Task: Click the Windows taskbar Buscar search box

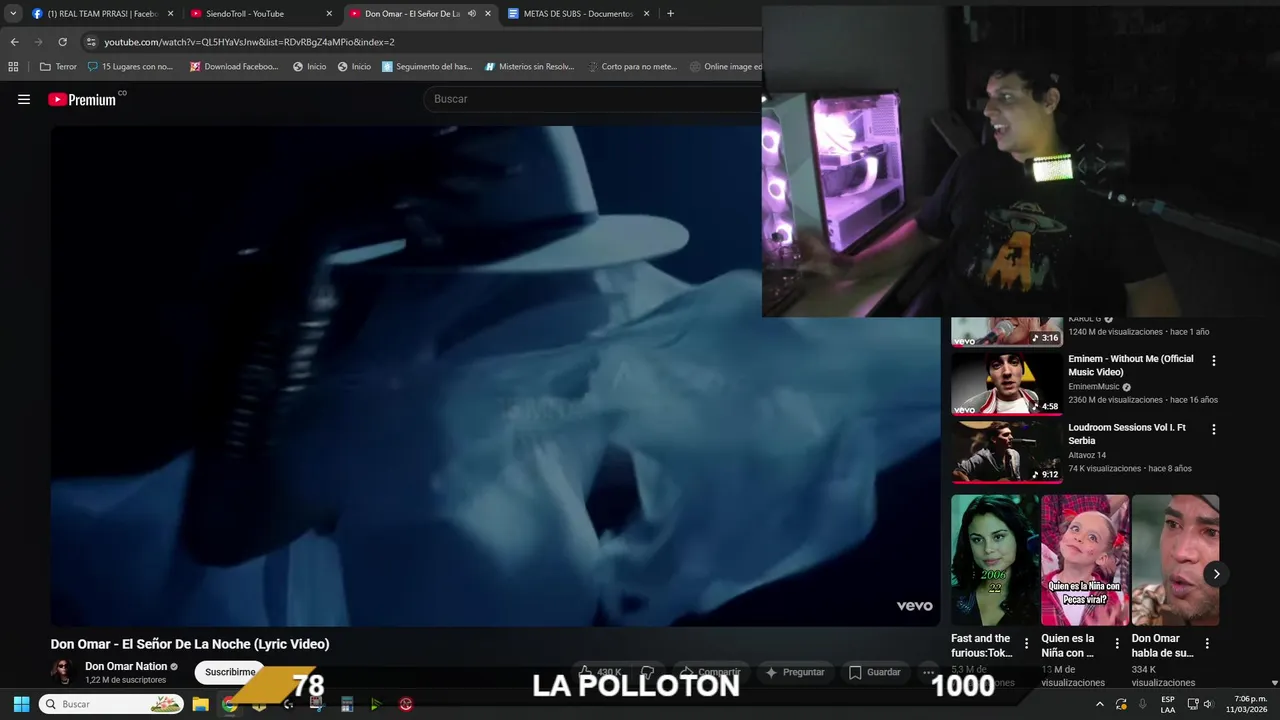Action: tap(111, 704)
